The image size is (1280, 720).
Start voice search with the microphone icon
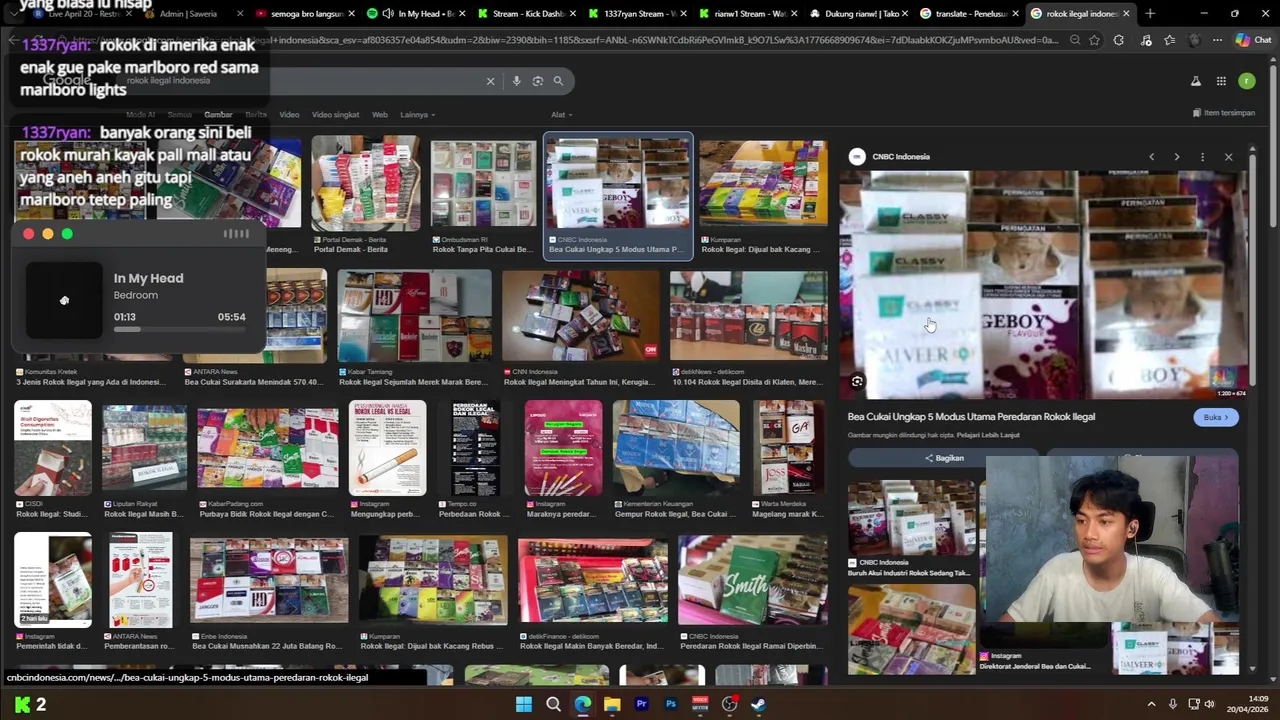click(516, 81)
